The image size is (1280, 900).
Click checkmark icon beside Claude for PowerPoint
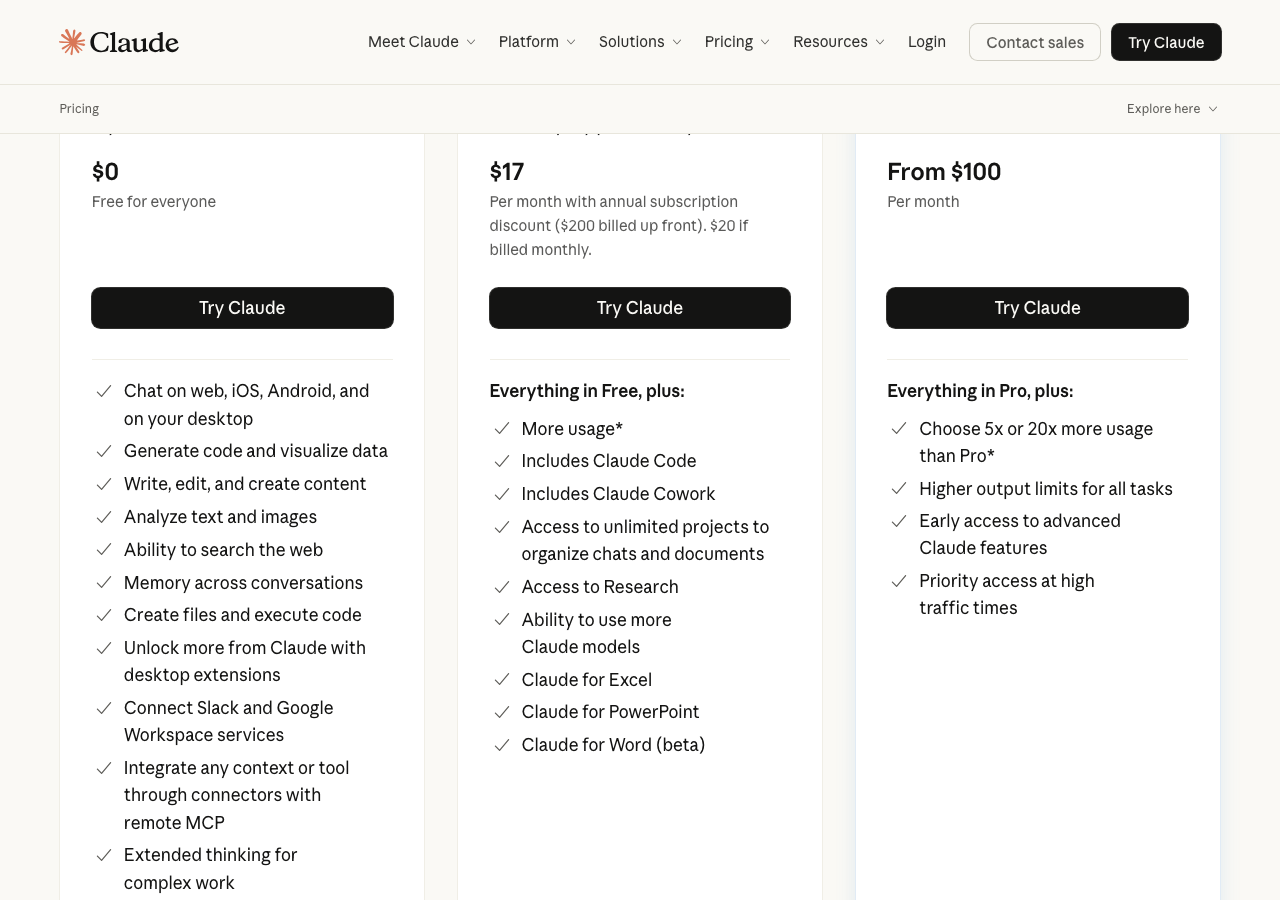tap(502, 712)
